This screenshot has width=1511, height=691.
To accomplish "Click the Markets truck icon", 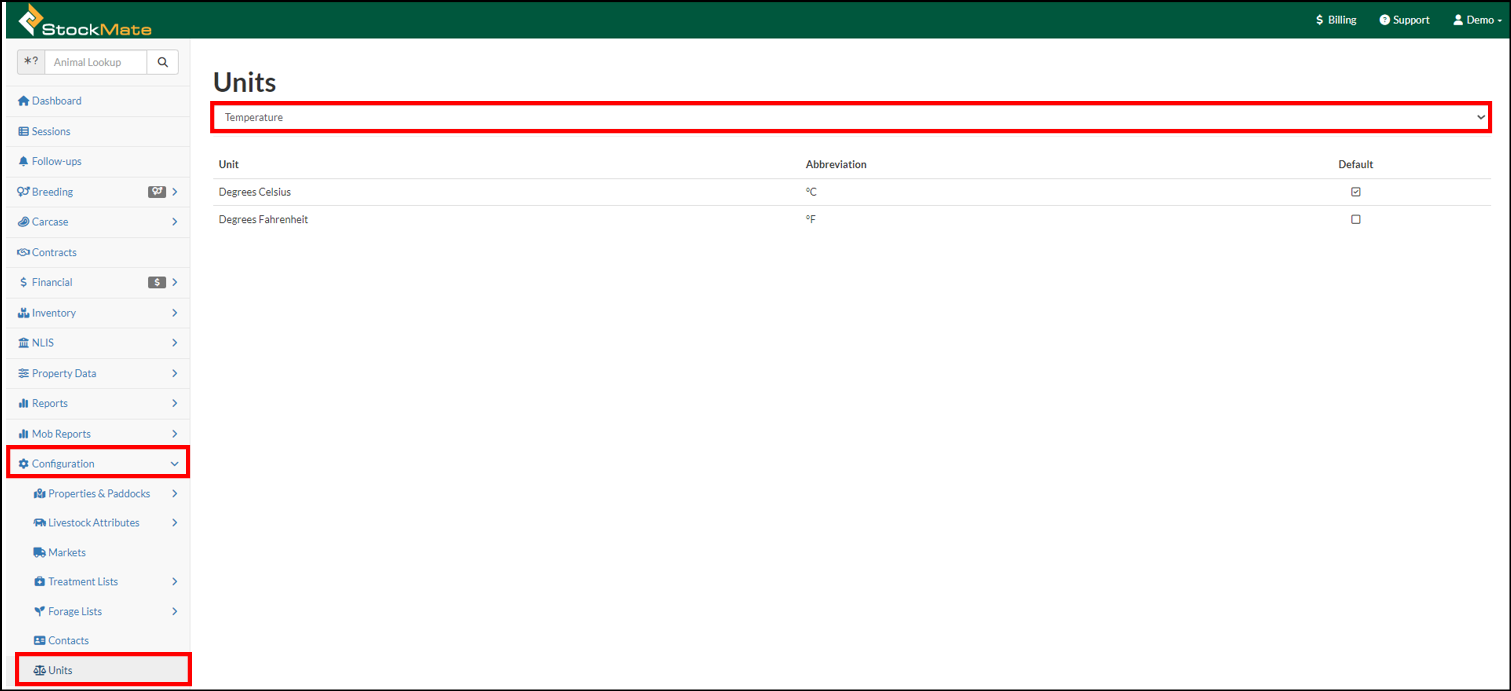I will pos(40,552).
